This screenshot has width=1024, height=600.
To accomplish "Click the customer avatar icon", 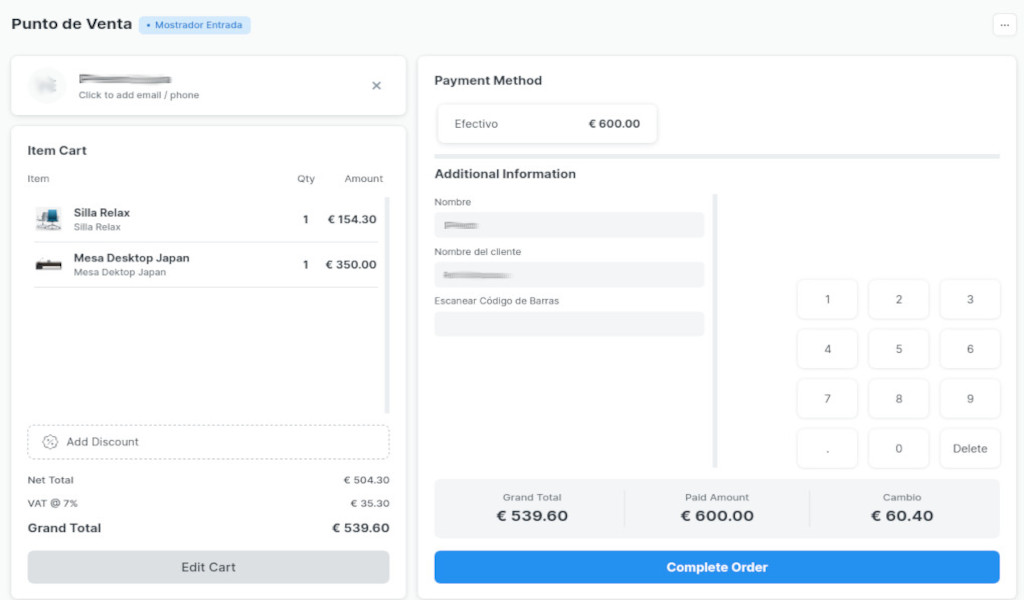I will pyautogui.click(x=47, y=86).
